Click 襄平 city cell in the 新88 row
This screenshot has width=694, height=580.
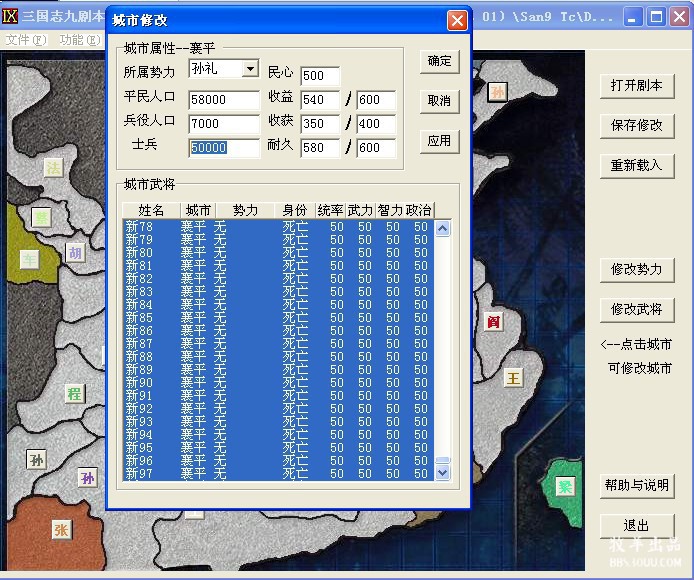(193, 357)
